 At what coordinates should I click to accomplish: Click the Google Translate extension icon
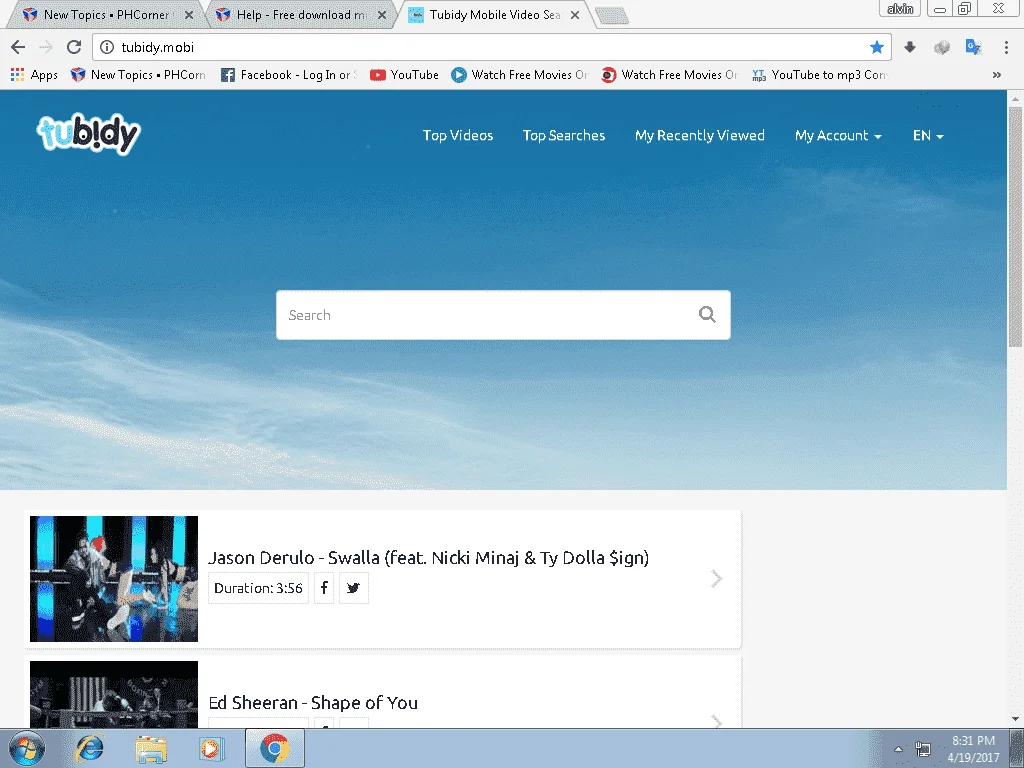pos(973,47)
